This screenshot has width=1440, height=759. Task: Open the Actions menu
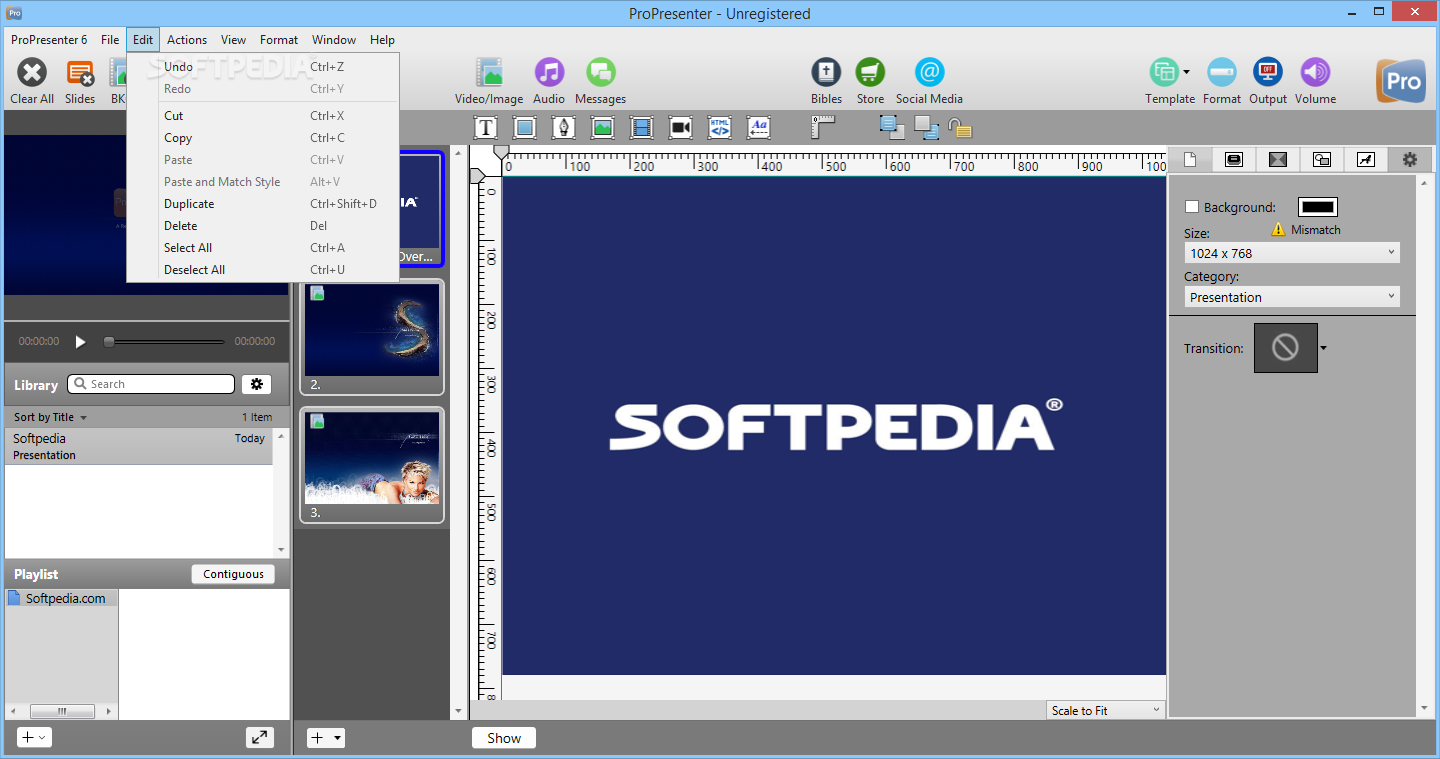187,40
